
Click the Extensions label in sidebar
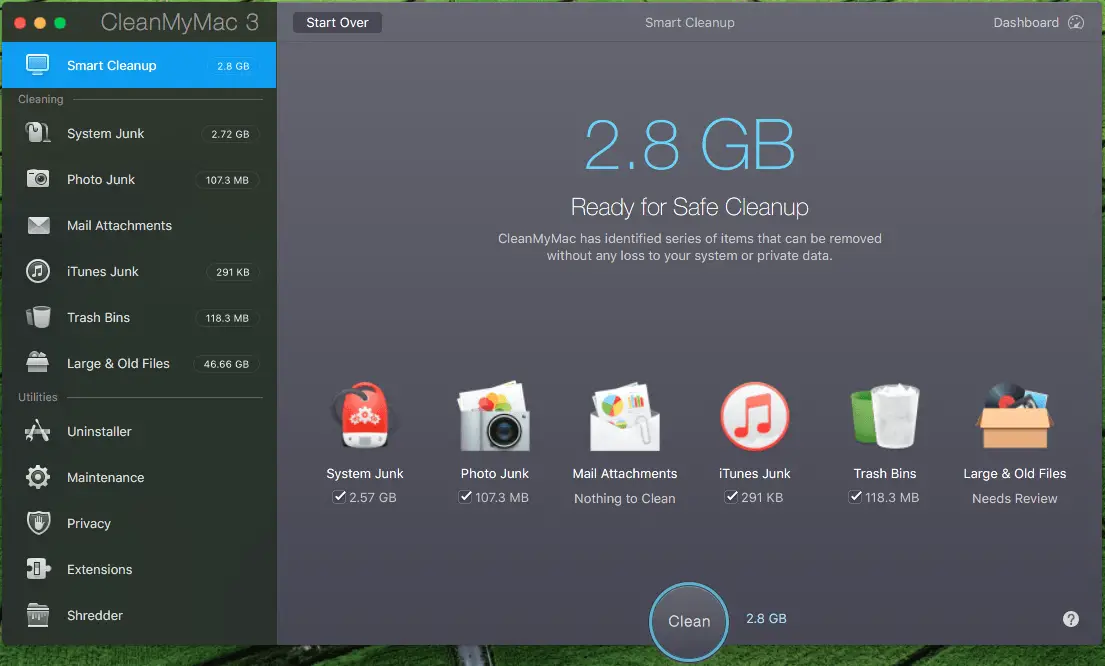[x=99, y=569]
